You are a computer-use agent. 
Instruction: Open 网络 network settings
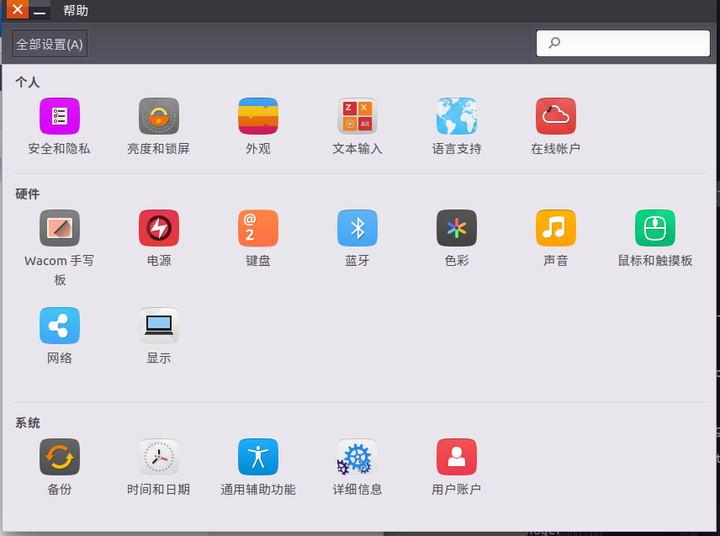coord(59,326)
